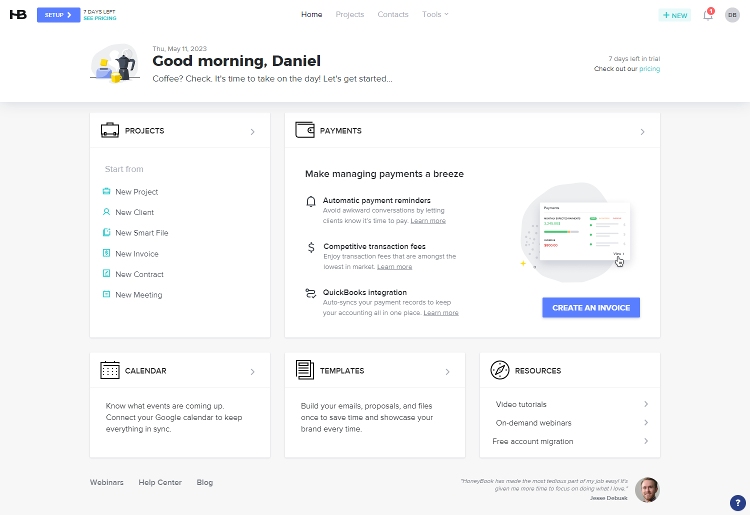The width and height of the screenshot is (750, 515).
Task: Expand the Payments panel chevron
Action: pos(642,132)
